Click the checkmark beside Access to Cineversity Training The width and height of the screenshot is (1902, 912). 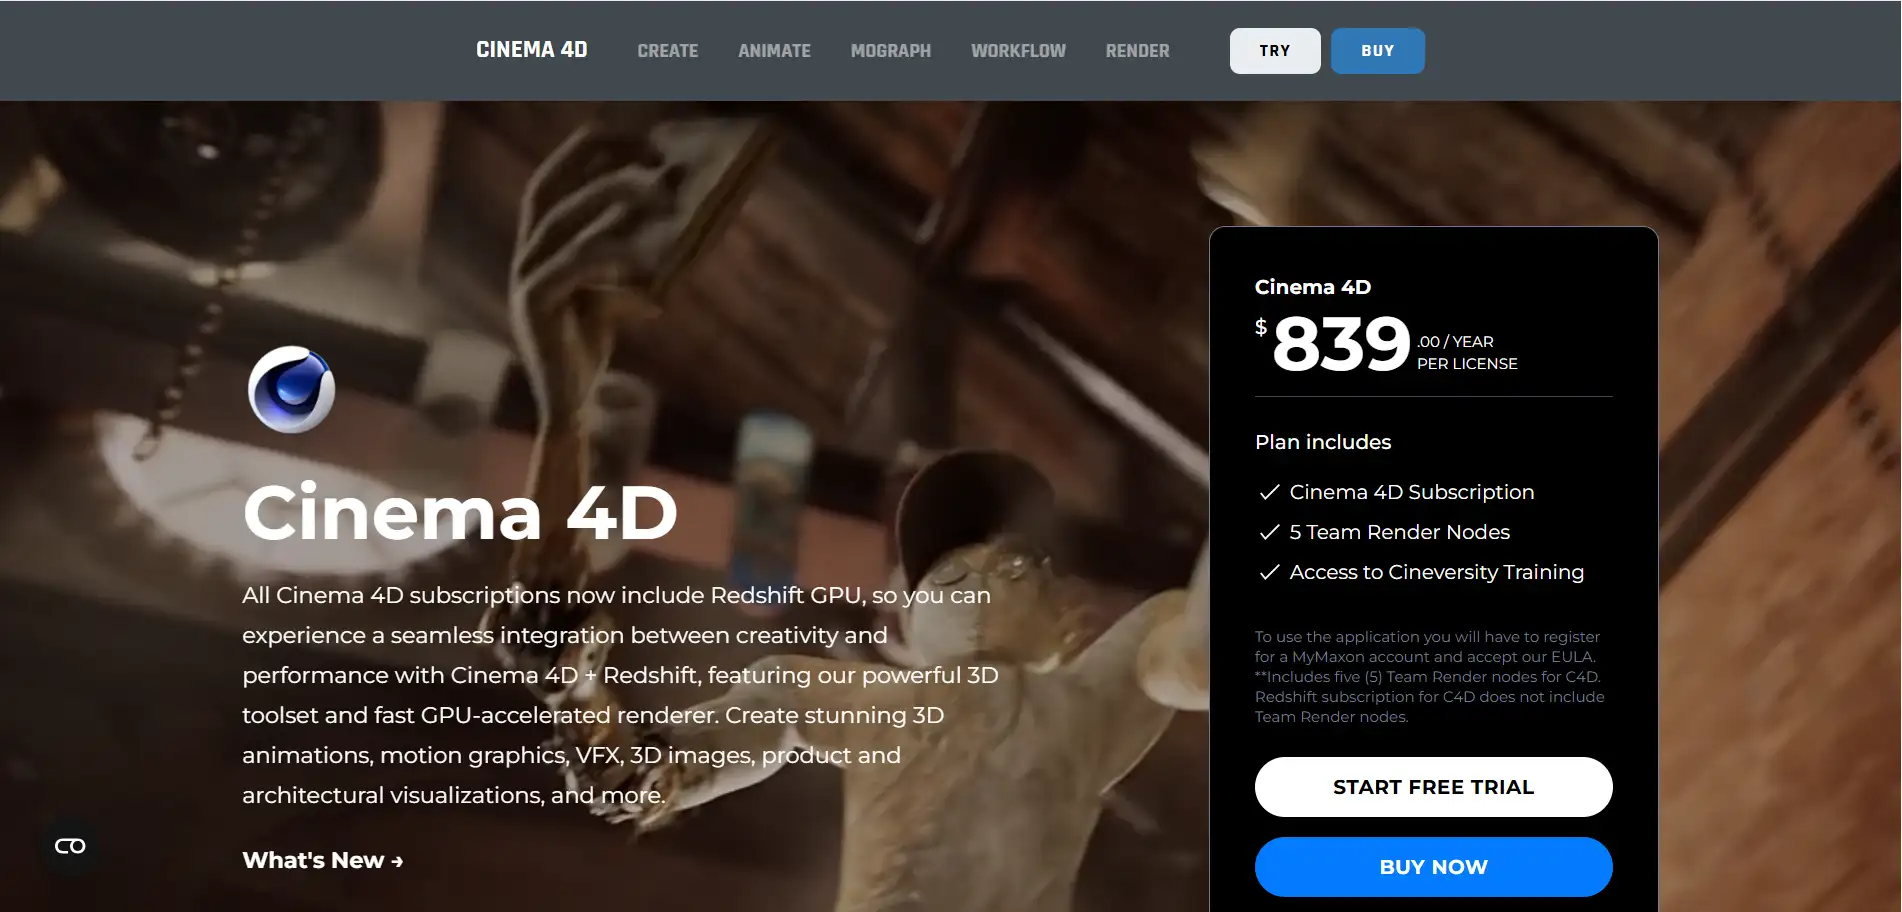[1269, 572]
